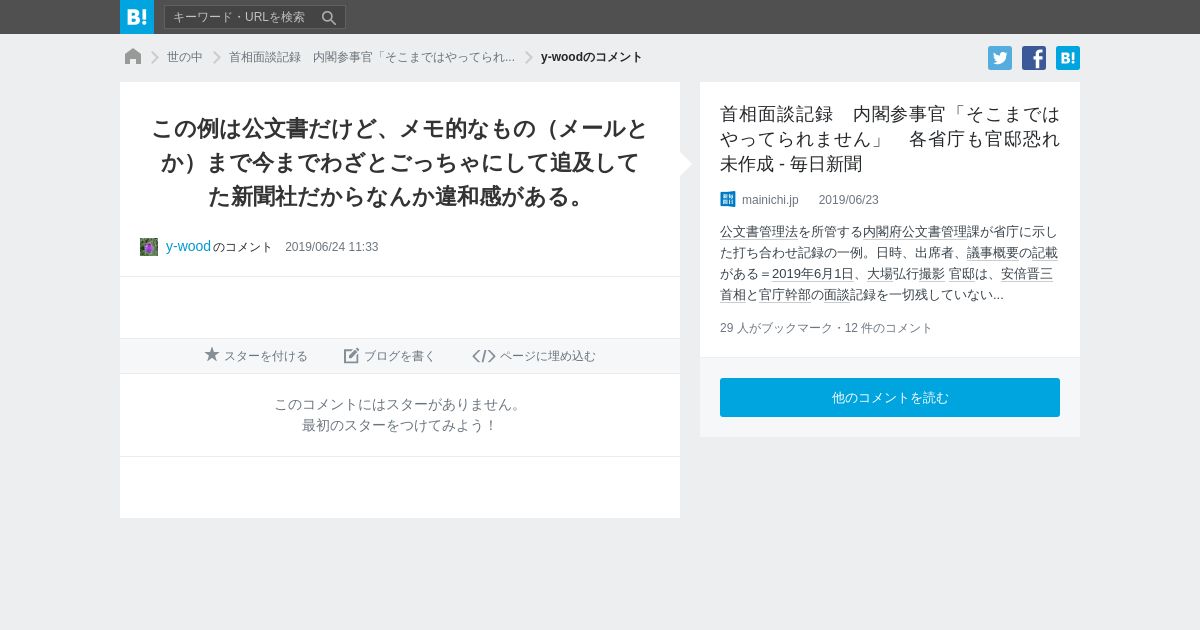Click 他のコメントを読む button
This screenshot has width=1200, height=630.
click(x=890, y=397)
